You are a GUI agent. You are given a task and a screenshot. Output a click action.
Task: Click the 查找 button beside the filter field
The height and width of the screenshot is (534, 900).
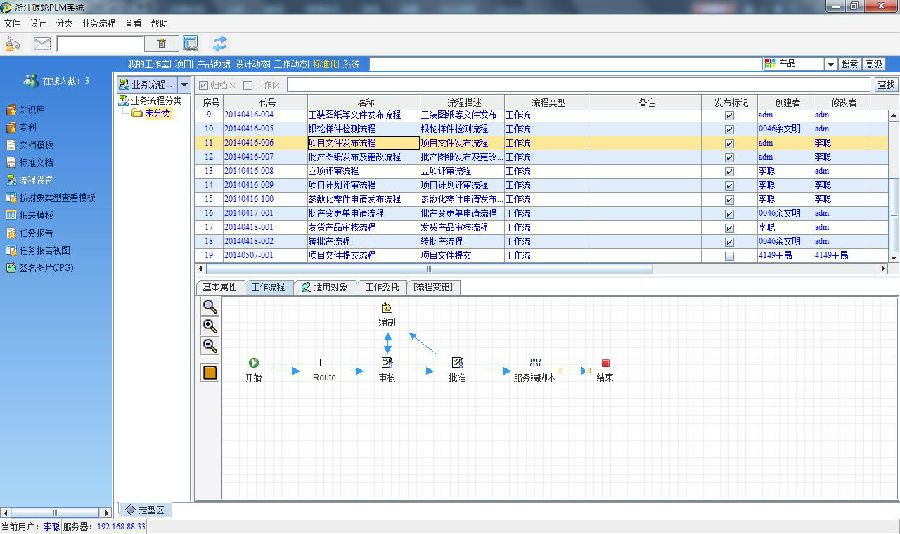[885, 85]
